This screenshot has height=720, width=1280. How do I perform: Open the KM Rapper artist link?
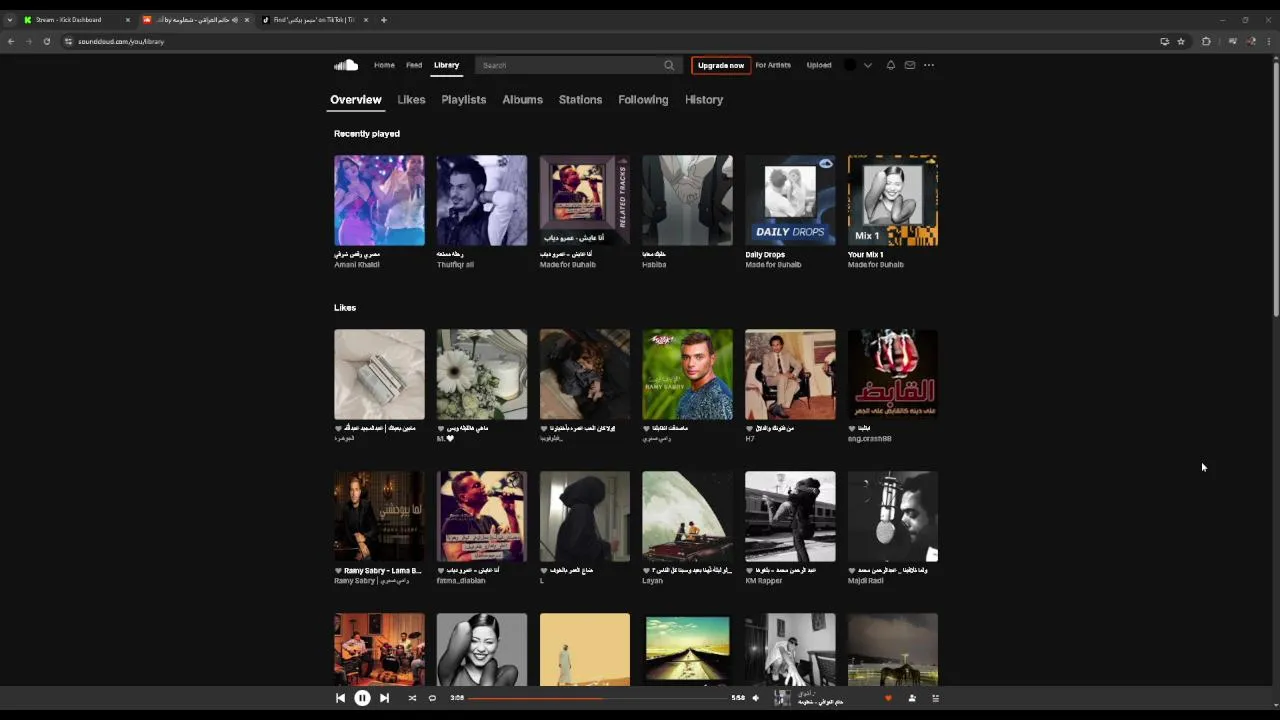pos(764,580)
